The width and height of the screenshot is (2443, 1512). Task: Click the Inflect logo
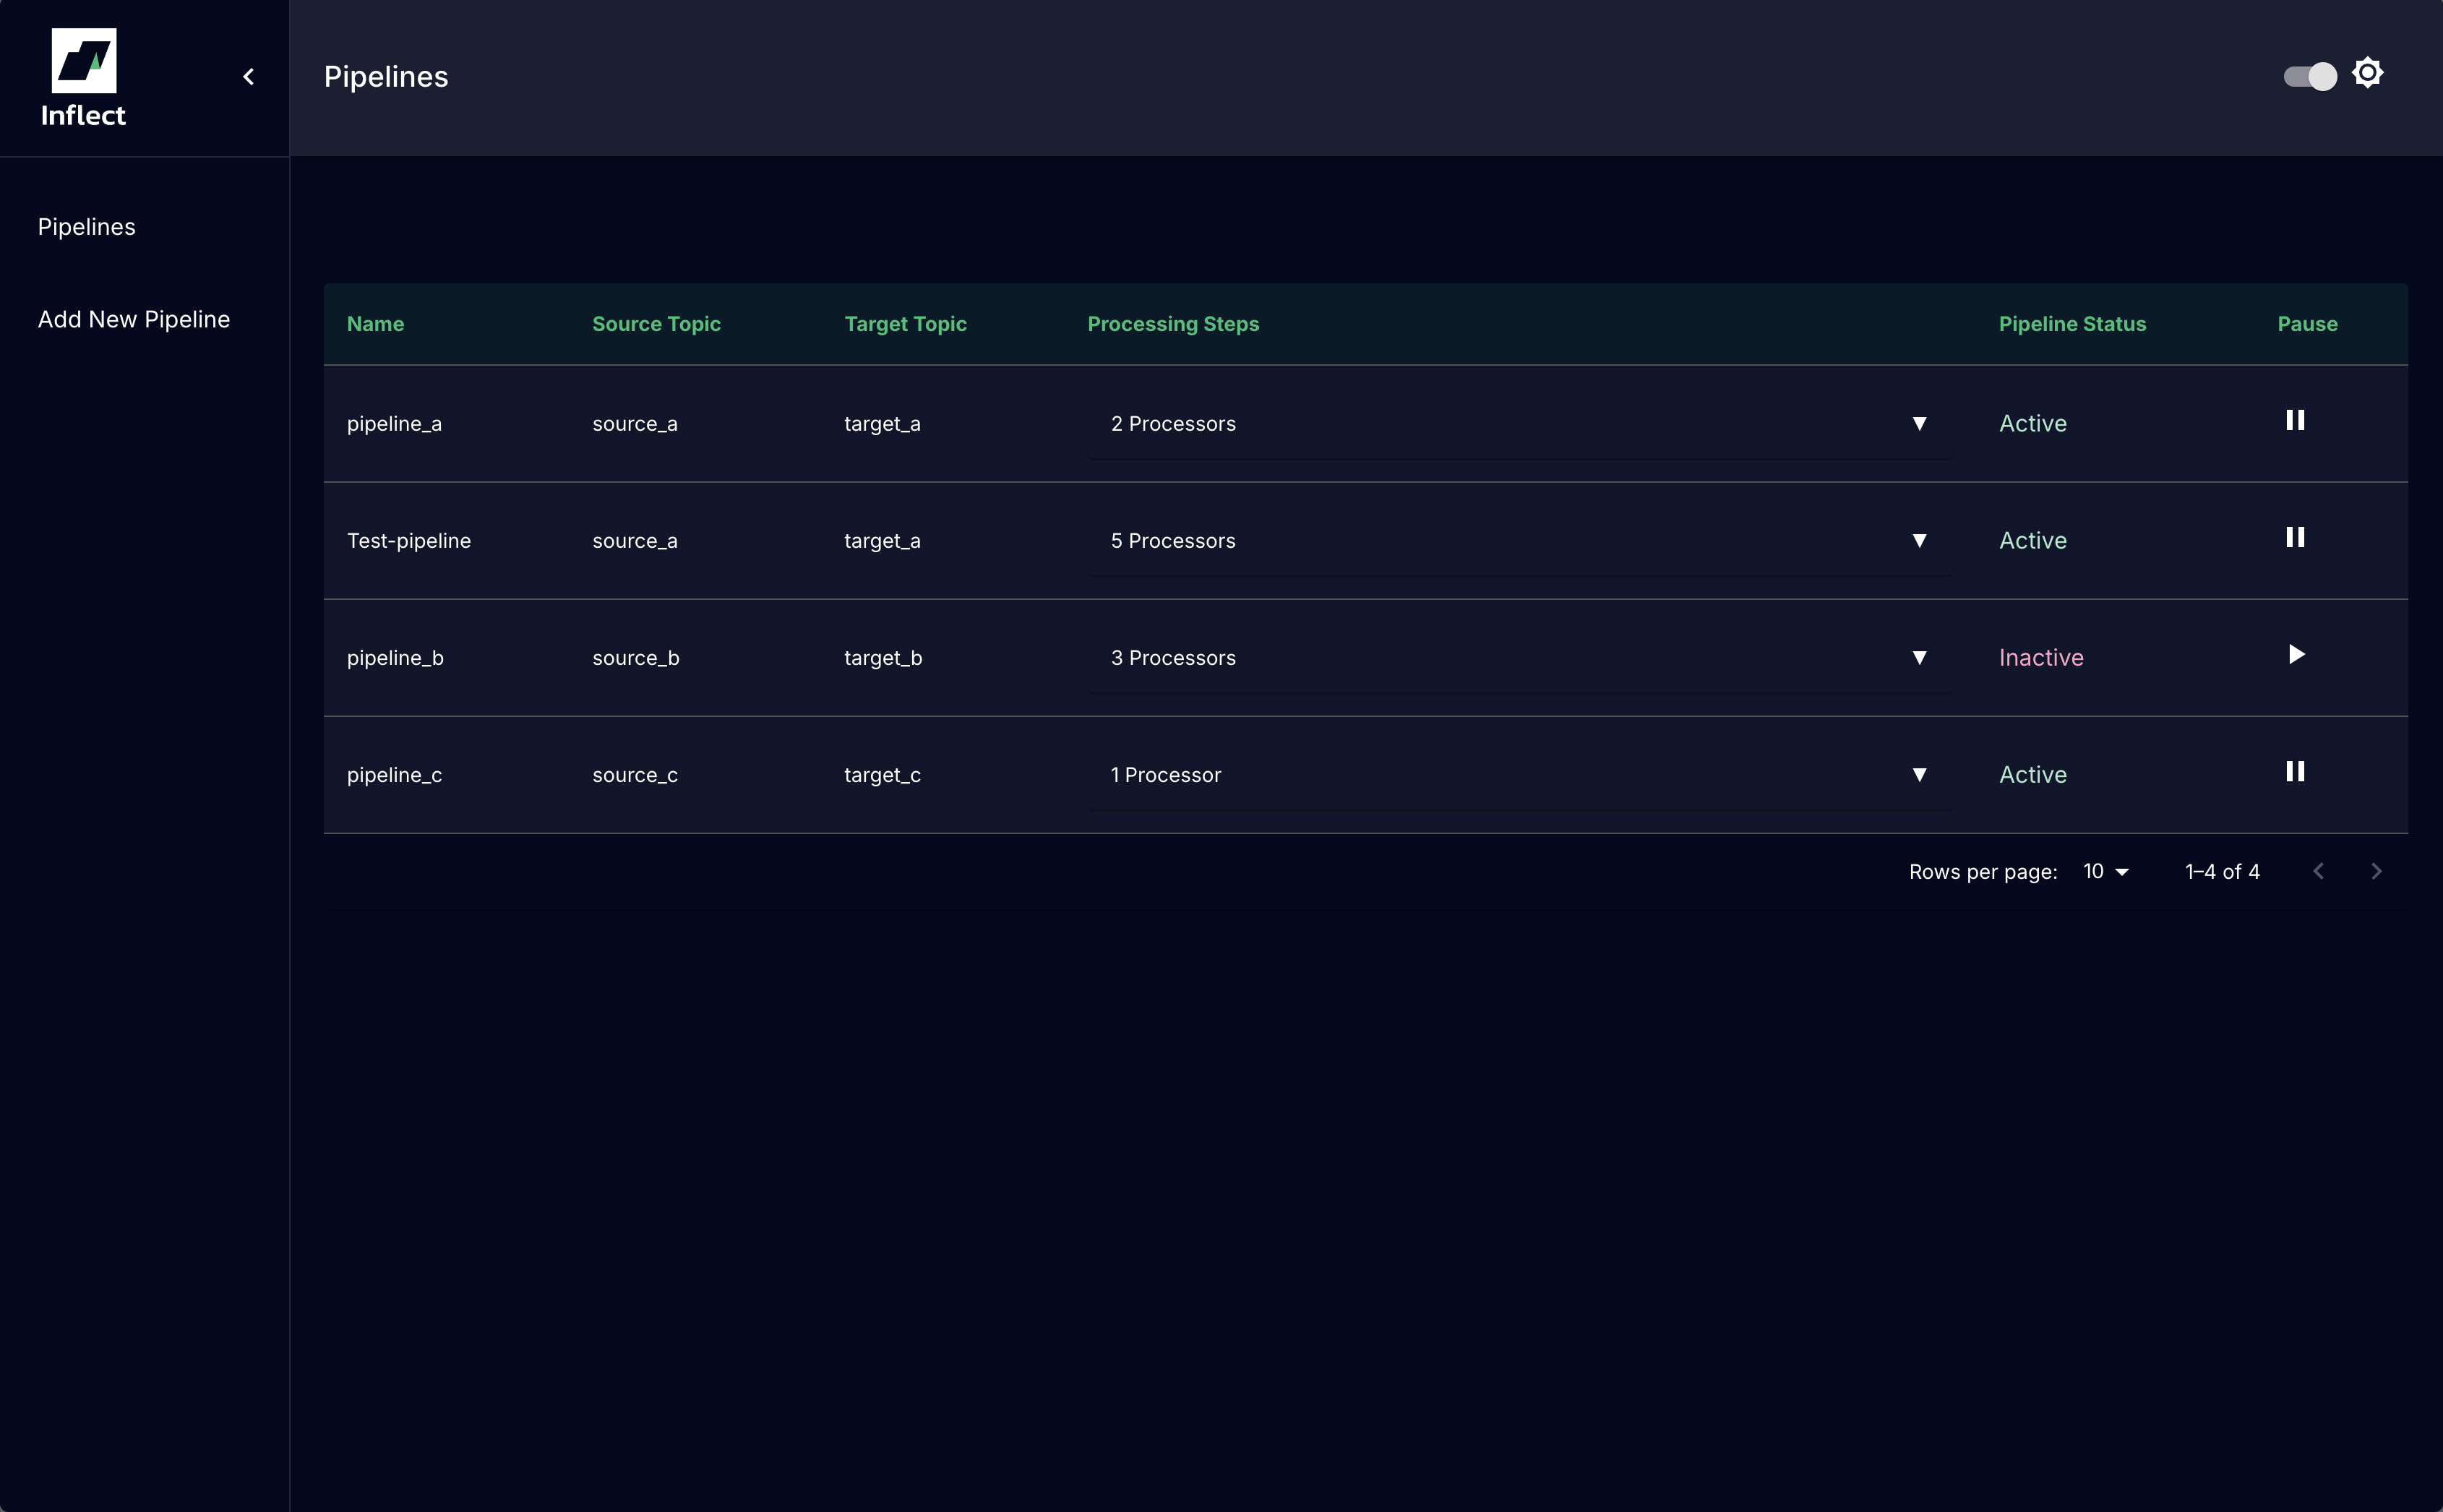[83, 78]
